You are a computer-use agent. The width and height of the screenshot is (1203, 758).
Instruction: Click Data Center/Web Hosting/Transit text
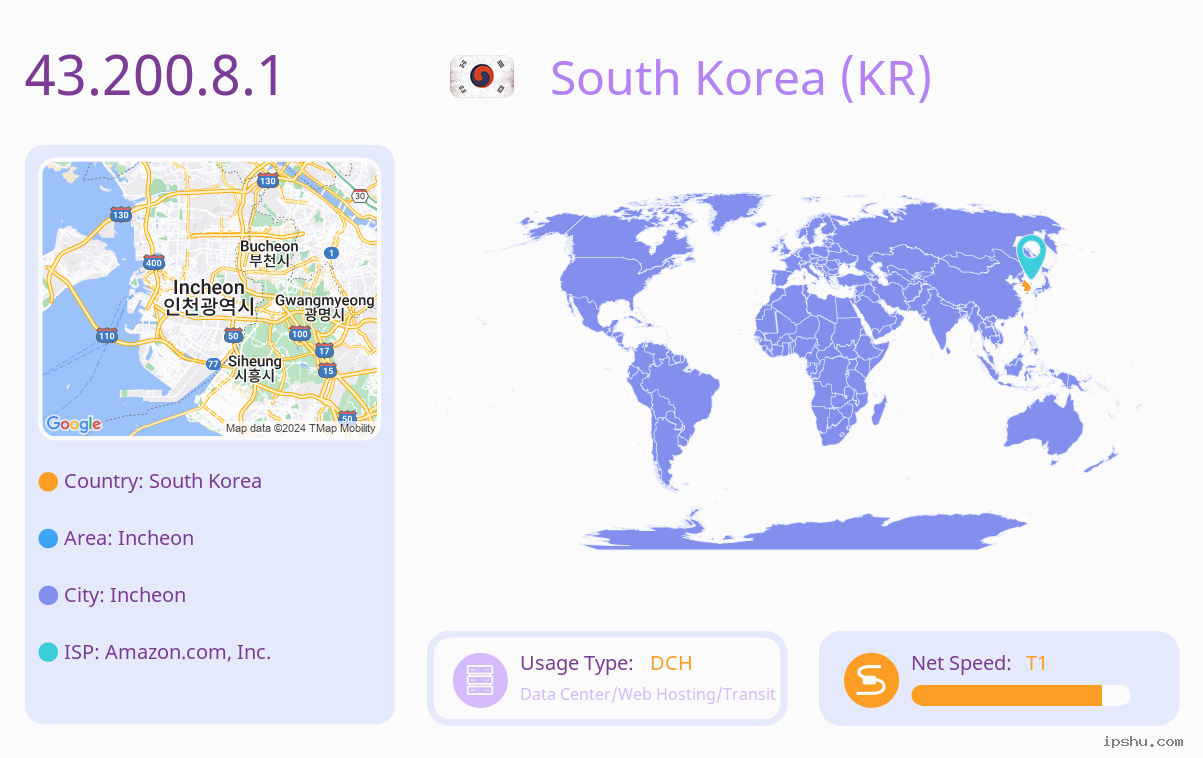point(648,694)
